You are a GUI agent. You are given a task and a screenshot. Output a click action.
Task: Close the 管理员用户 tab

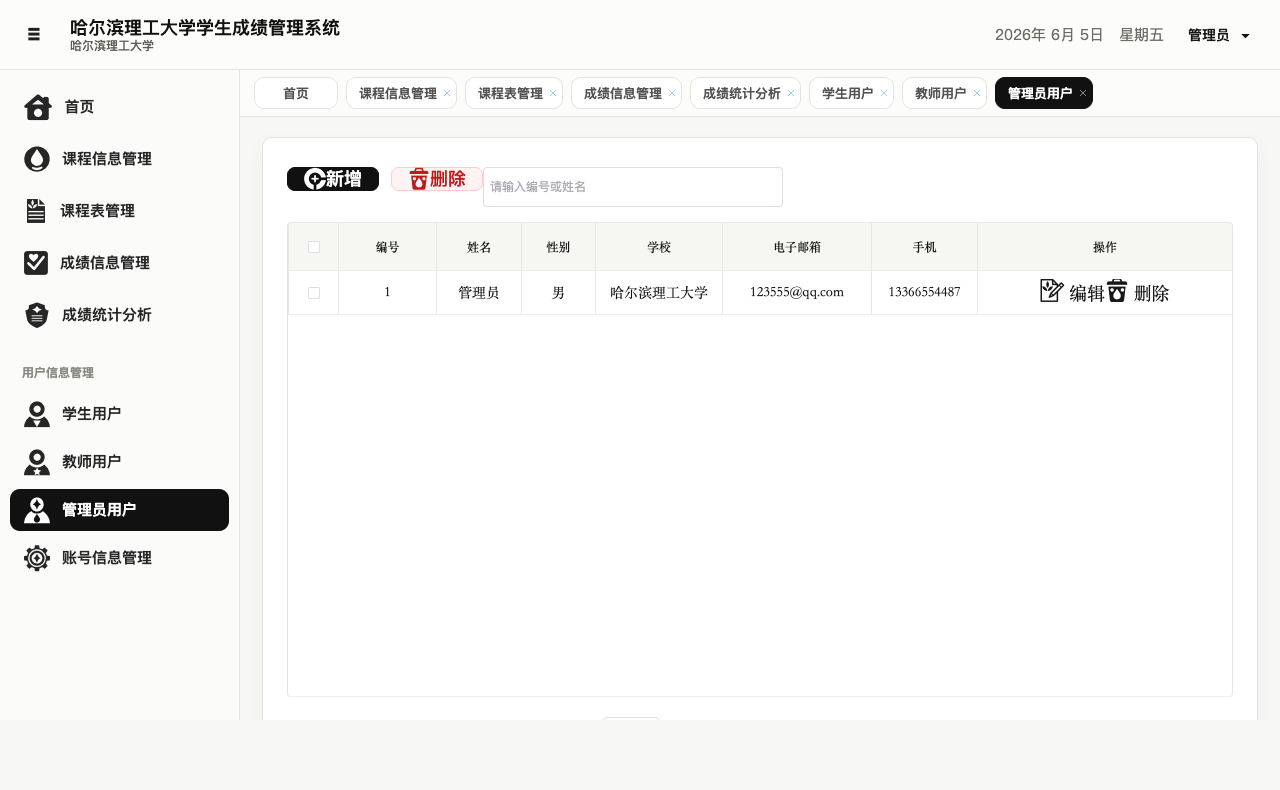click(x=1083, y=93)
